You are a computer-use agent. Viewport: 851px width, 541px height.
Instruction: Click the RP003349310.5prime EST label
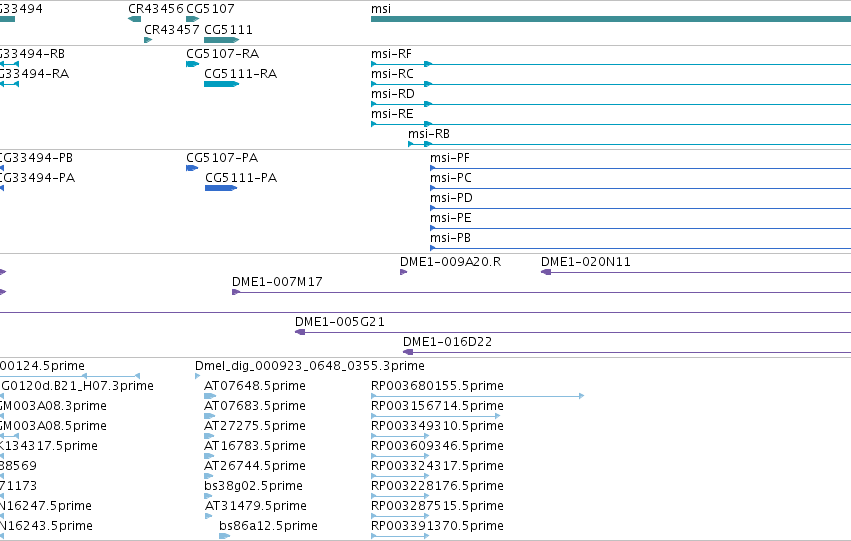pos(437,427)
